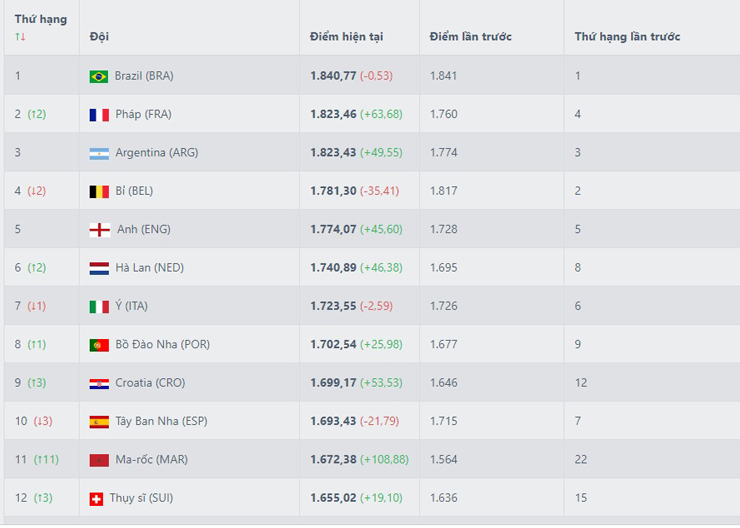Image resolution: width=740 pixels, height=528 pixels.
Task: Click the Đội column header
Action: pyautogui.click(x=99, y=37)
